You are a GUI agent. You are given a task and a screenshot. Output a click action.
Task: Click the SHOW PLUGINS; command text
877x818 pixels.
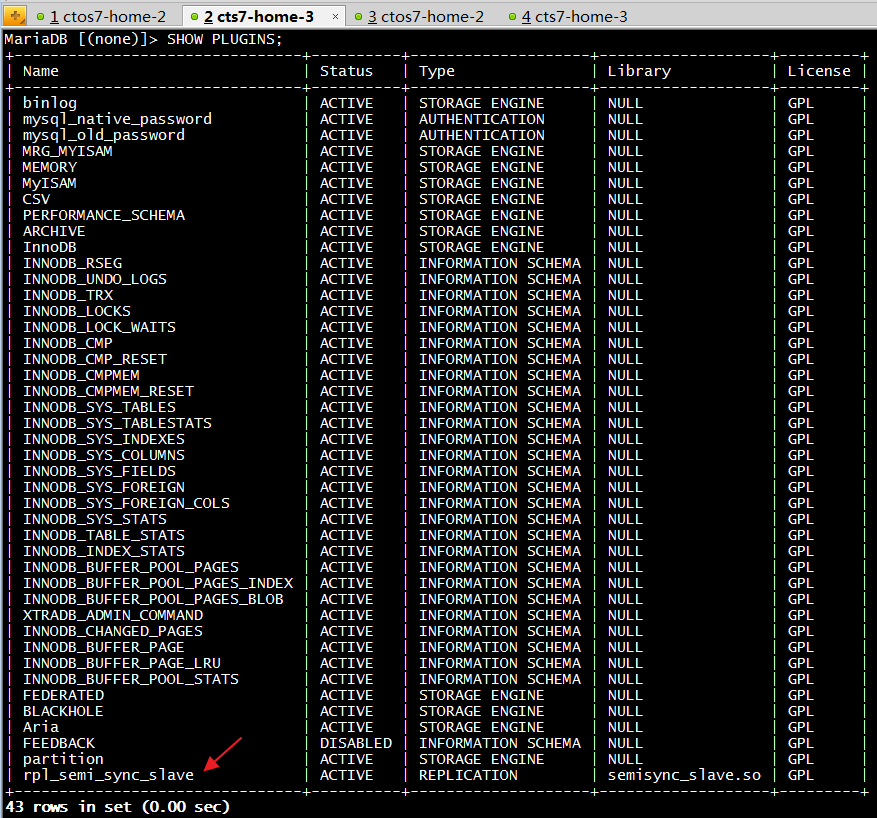(x=224, y=40)
